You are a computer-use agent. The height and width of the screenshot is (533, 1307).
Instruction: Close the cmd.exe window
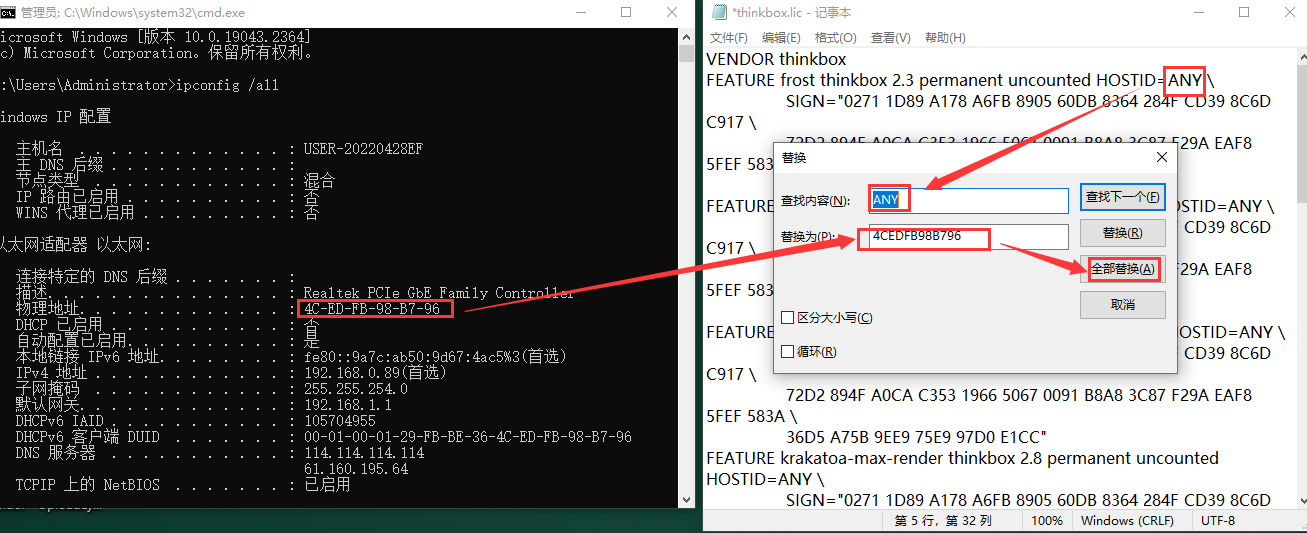pyautogui.click(x=672, y=12)
